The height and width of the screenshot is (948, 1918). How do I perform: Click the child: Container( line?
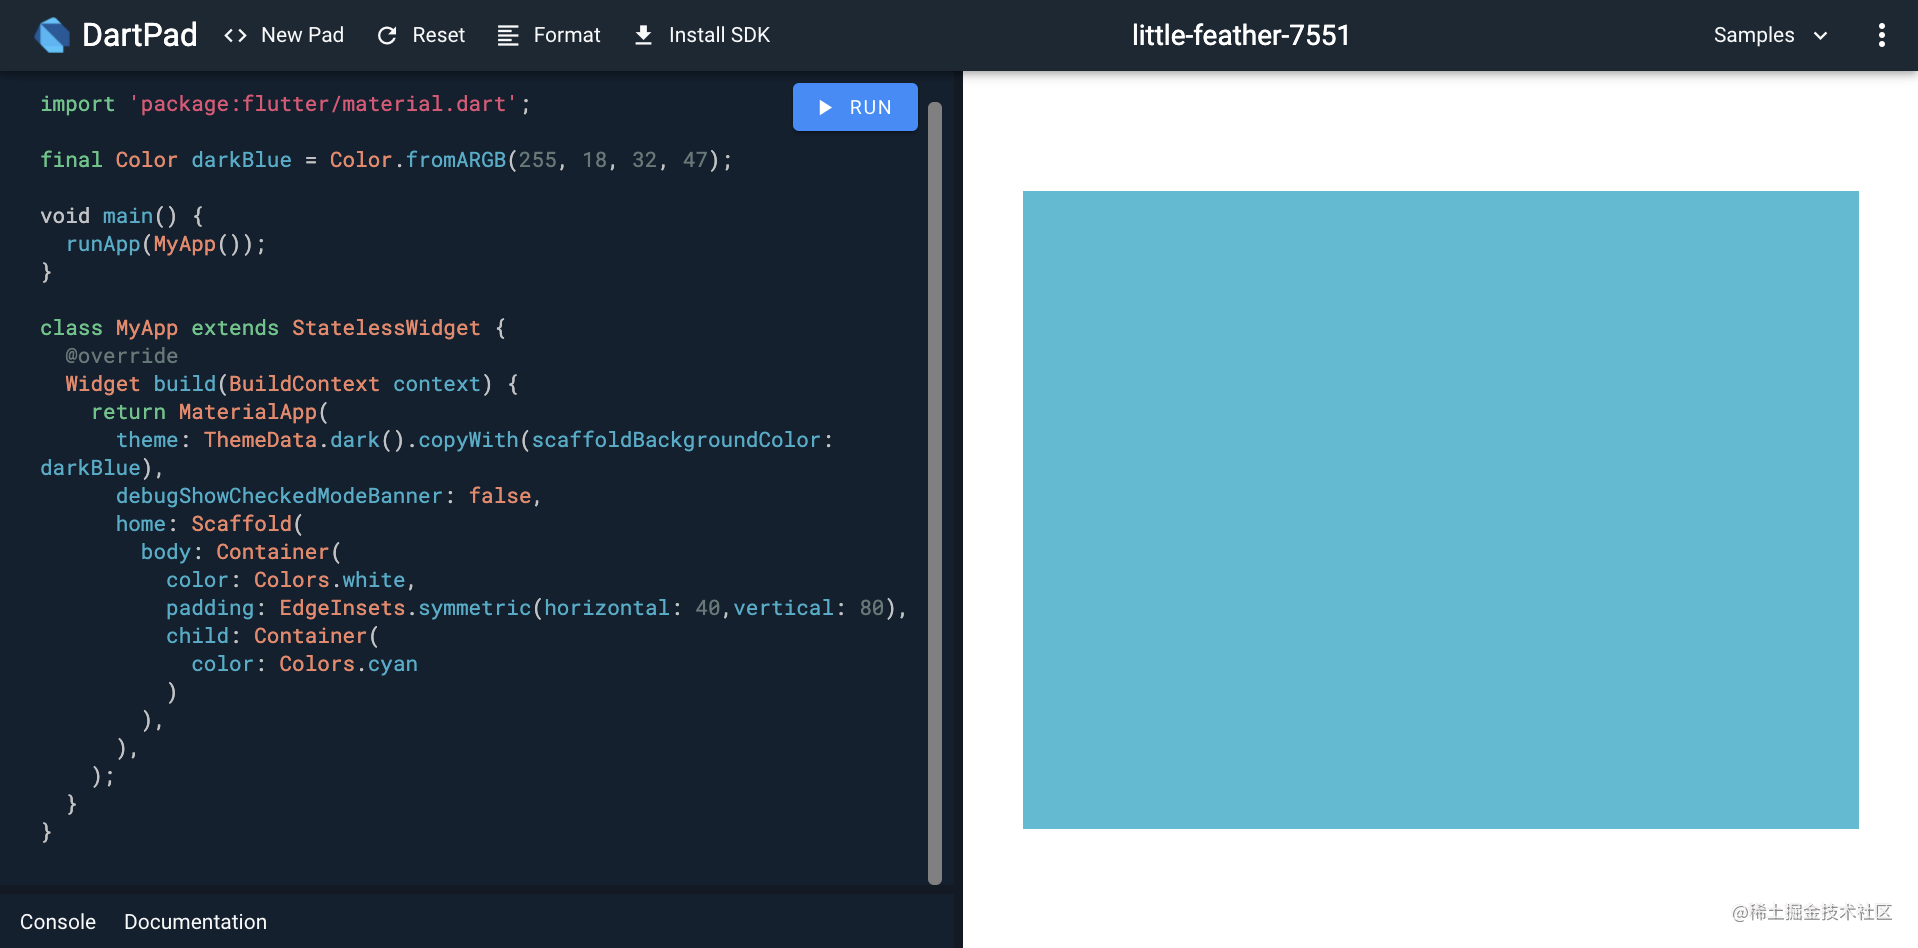273,636
